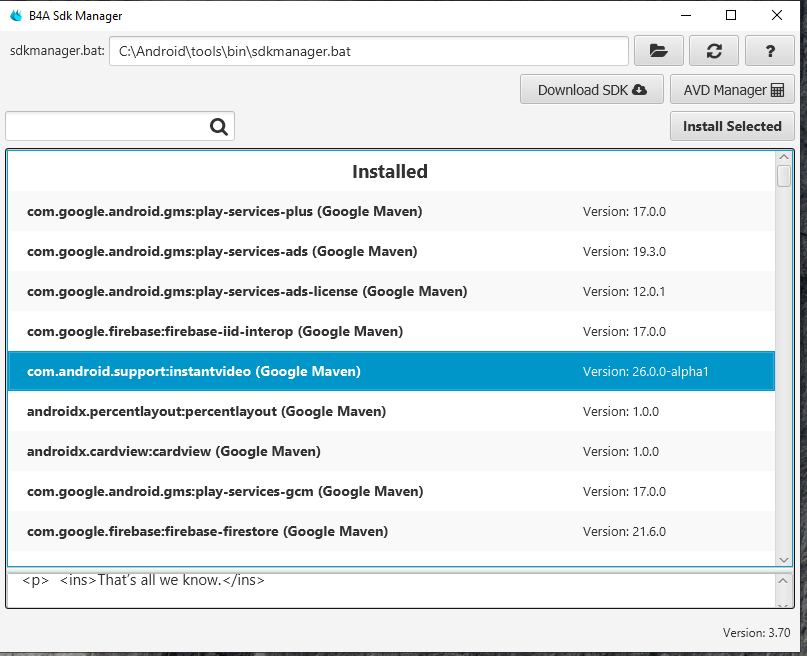Select the androidx percentlayout row
Screen dimensions: 807x656
[390, 411]
